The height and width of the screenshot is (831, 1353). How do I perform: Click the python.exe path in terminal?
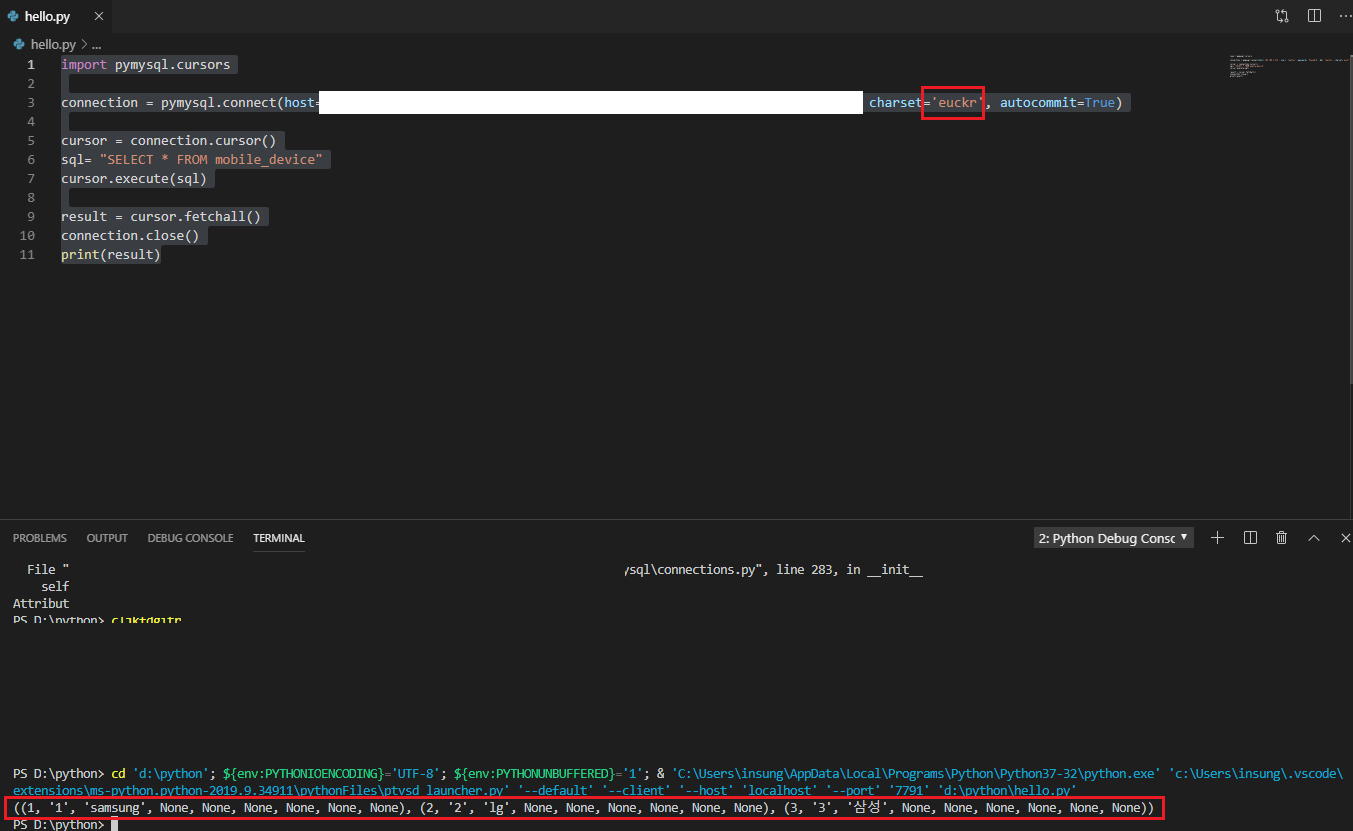(x=914, y=774)
